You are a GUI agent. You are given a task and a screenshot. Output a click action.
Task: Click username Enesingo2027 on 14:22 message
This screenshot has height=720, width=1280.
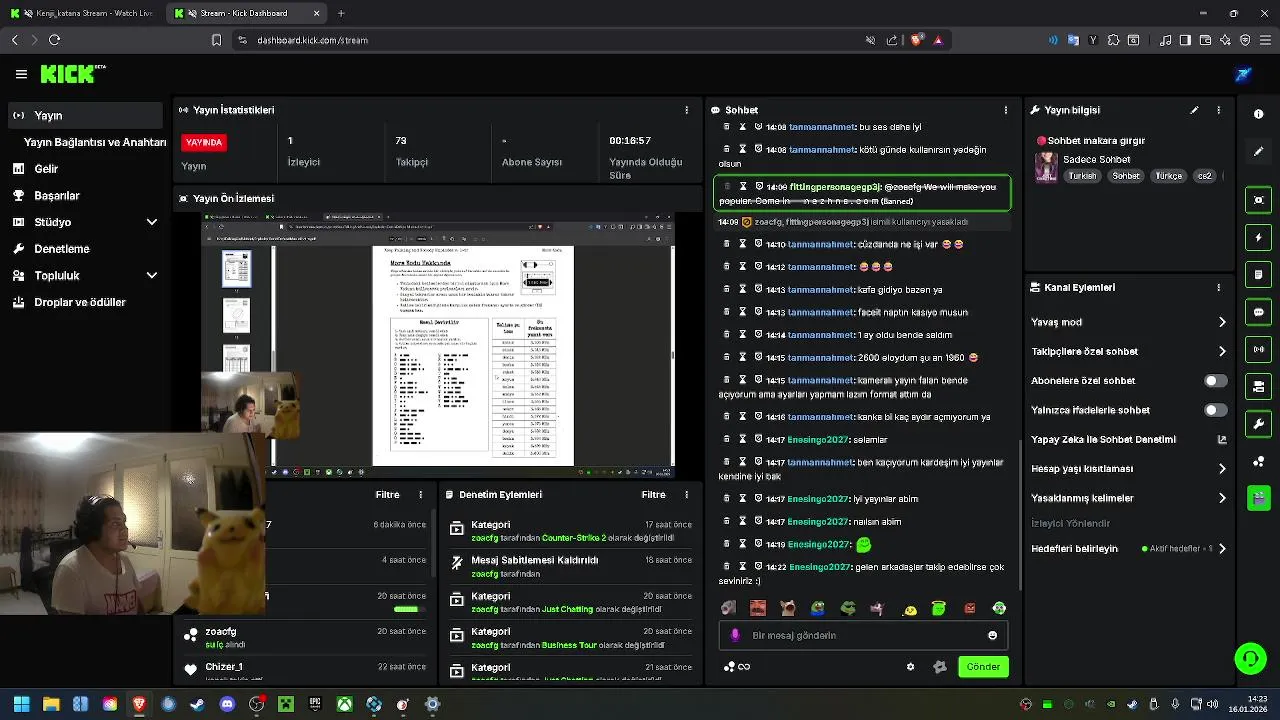click(x=819, y=567)
